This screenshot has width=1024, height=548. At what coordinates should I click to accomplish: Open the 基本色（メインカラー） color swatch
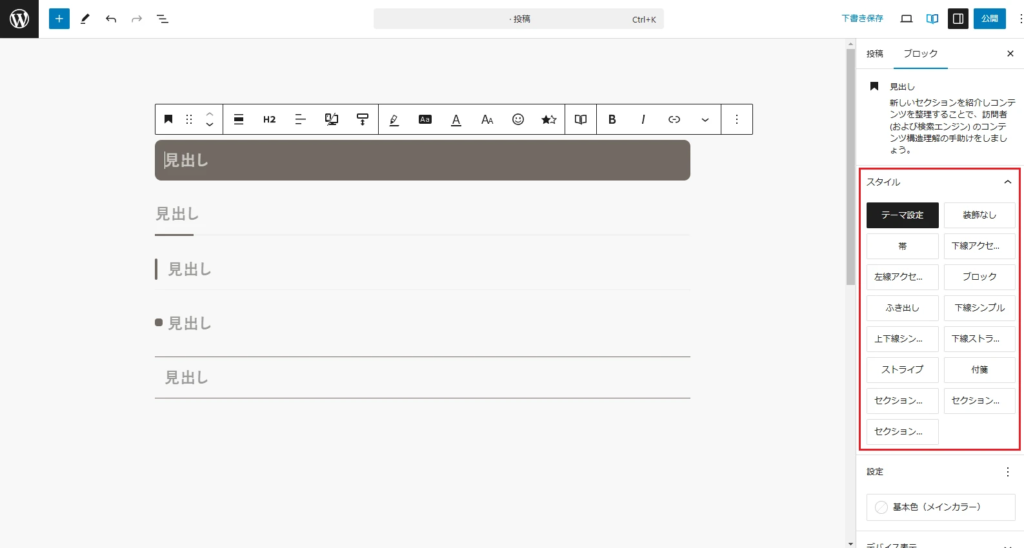click(x=940, y=507)
